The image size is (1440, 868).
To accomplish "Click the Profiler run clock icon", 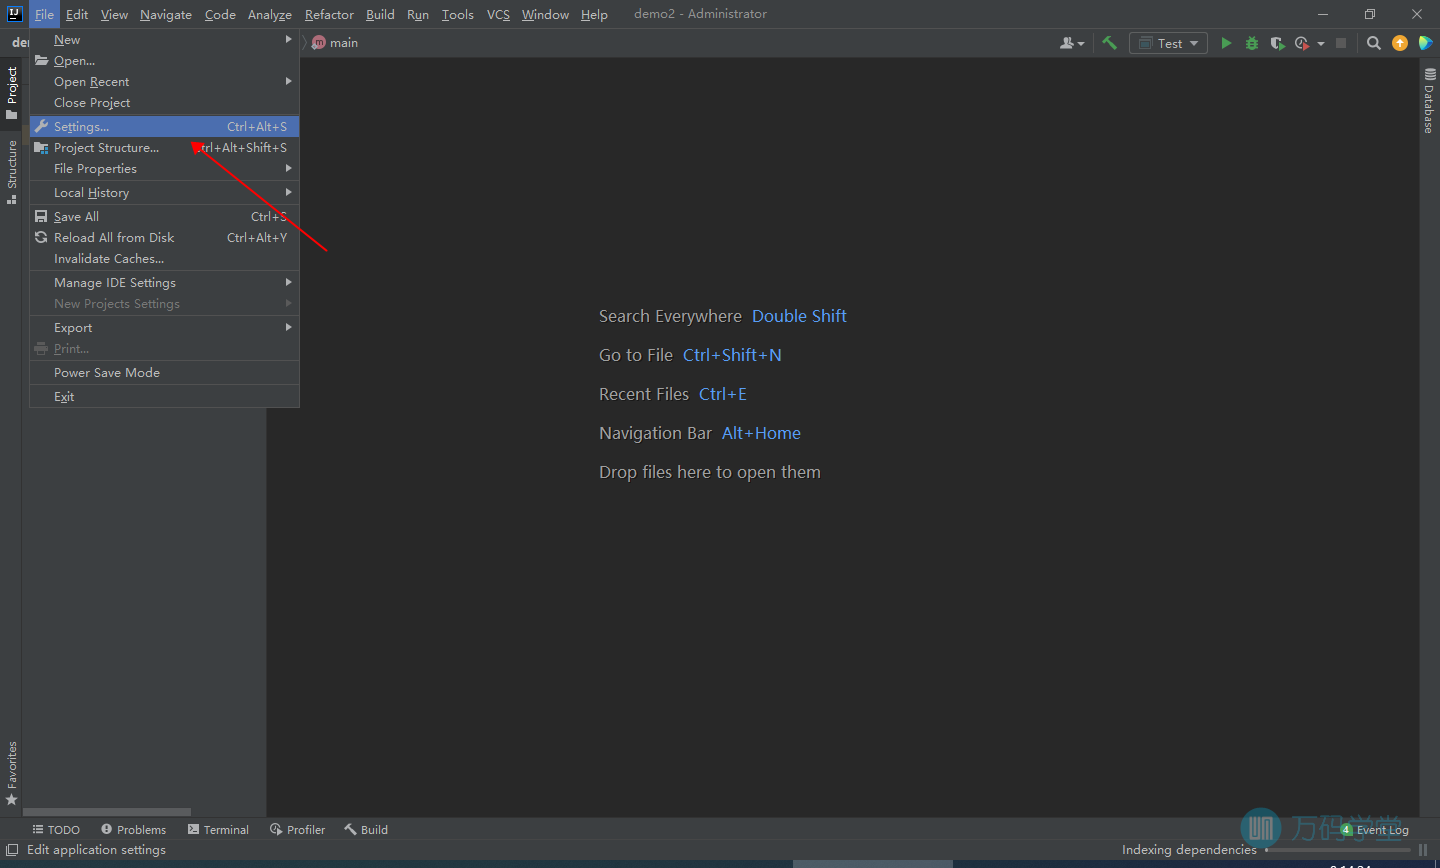I will (x=1301, y=43).
